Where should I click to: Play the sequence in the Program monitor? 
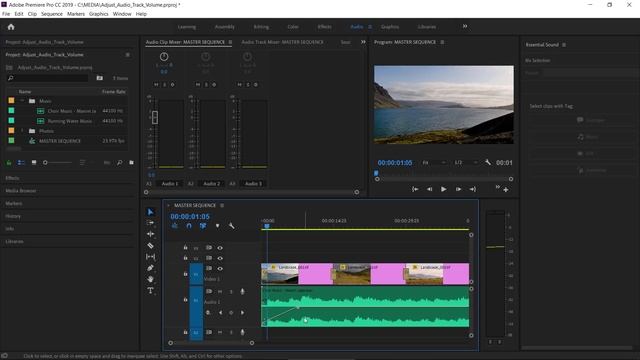[444, 189]
